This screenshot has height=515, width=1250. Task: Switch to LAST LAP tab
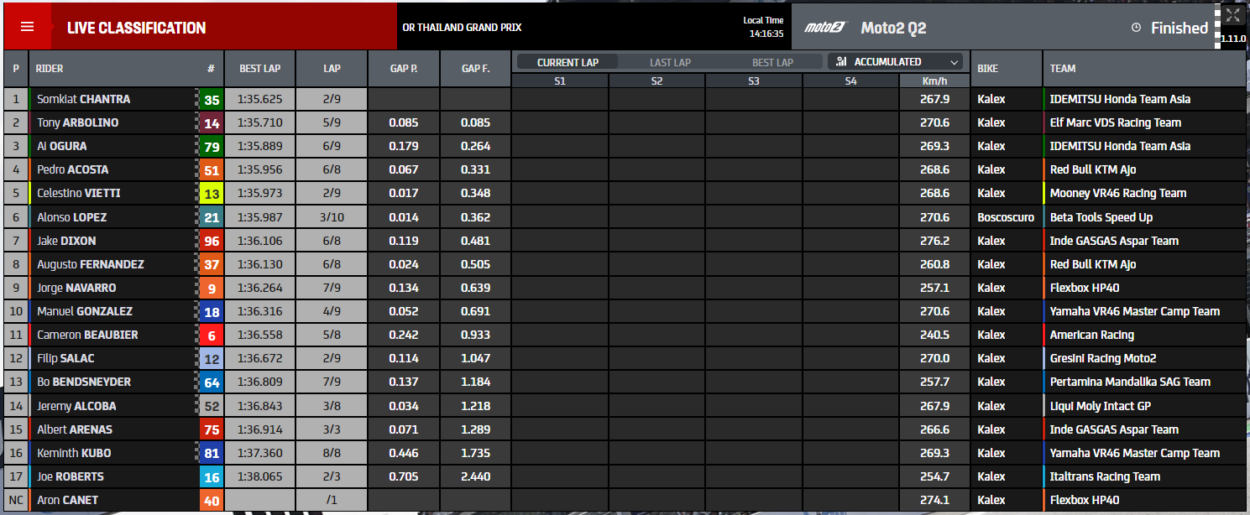point(670,62)
